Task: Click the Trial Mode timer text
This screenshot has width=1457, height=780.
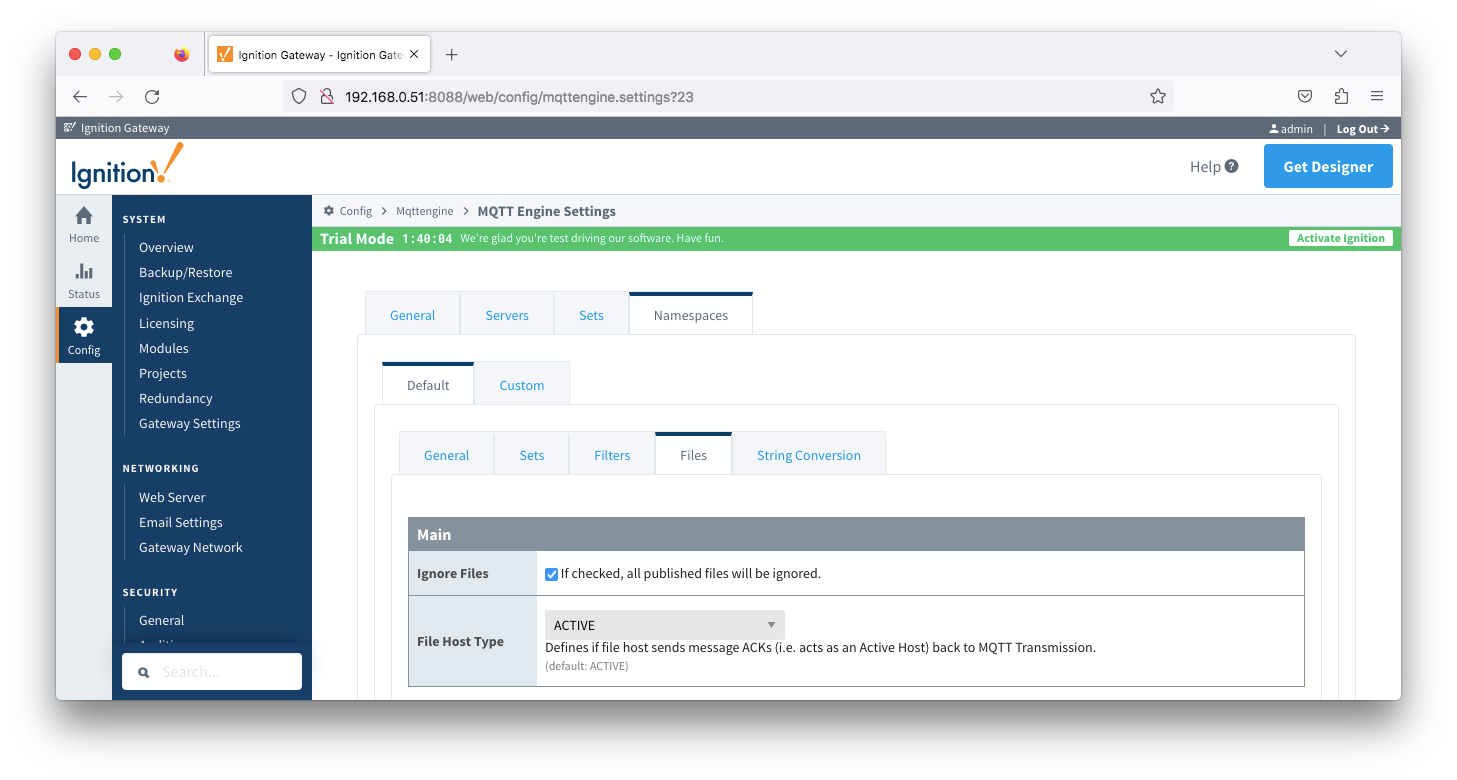Action: point(427,238)
